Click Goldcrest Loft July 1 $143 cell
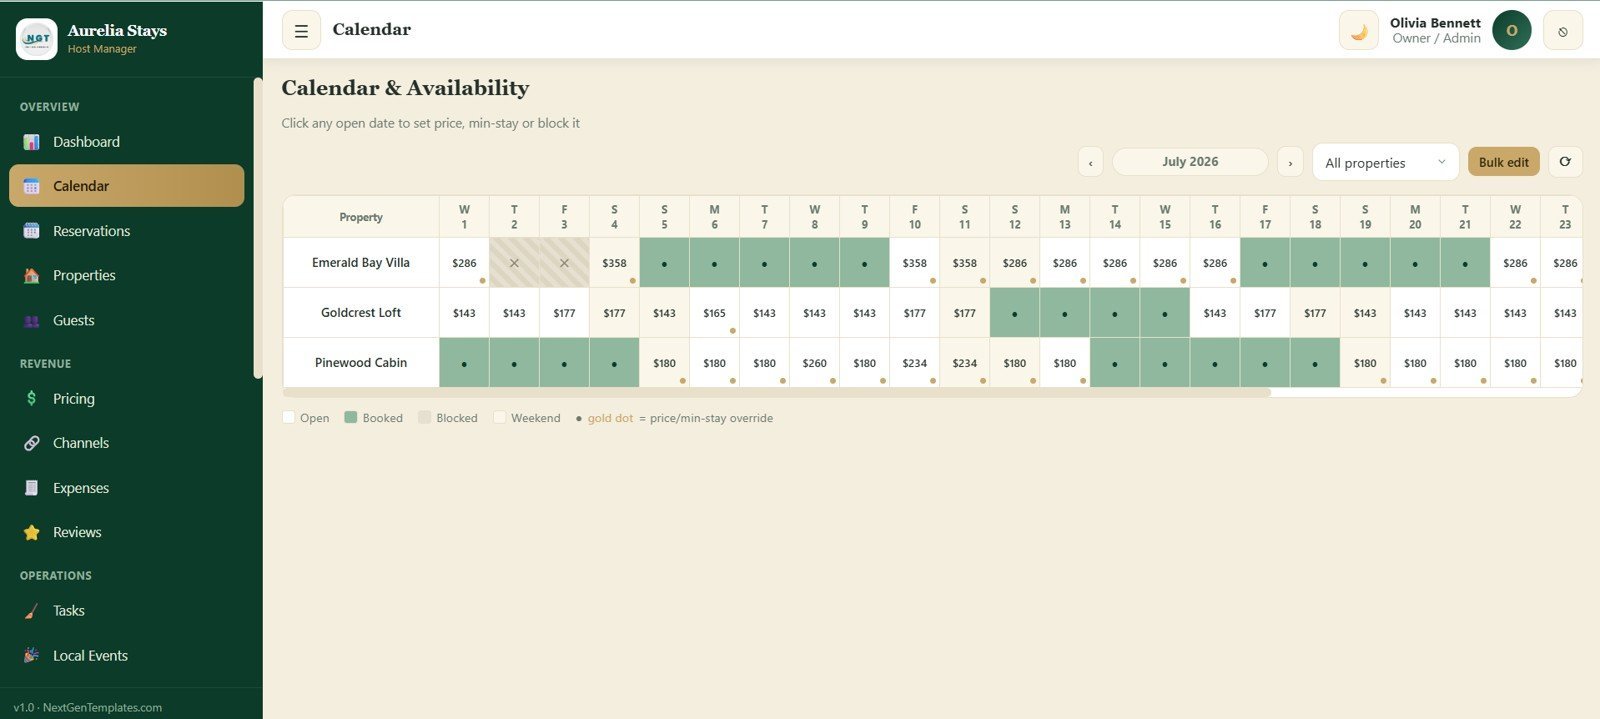This screenshot has width=1600, height=719. pyautogui.click(x=464, y=313)
